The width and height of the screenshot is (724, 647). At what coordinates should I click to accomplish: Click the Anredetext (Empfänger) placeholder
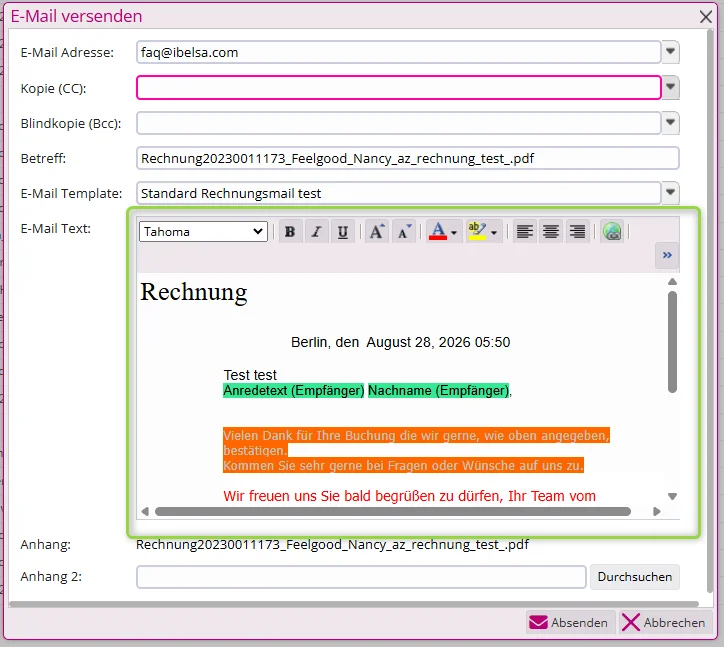[x=294, y=391]
